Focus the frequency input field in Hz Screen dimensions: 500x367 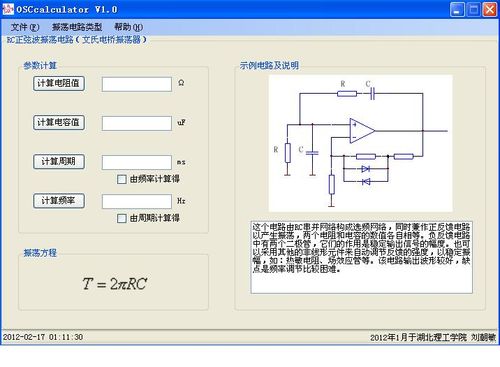click(137, 201)
